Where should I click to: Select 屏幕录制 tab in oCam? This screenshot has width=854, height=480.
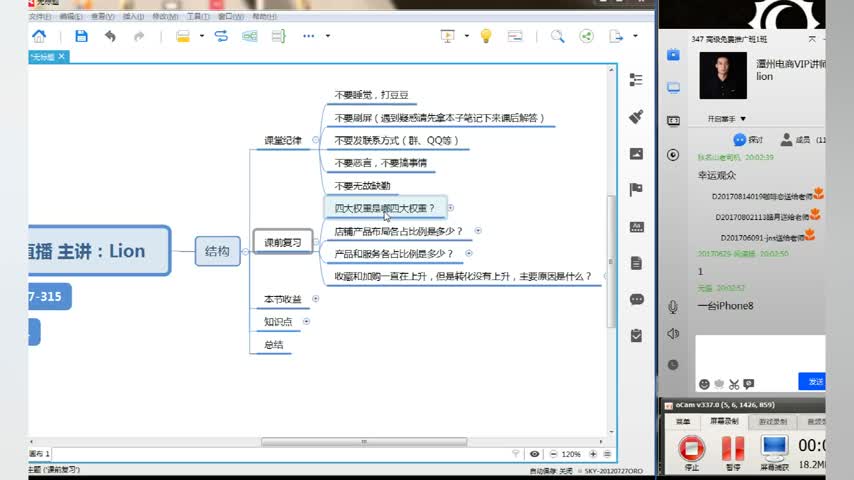coord(724,421)
